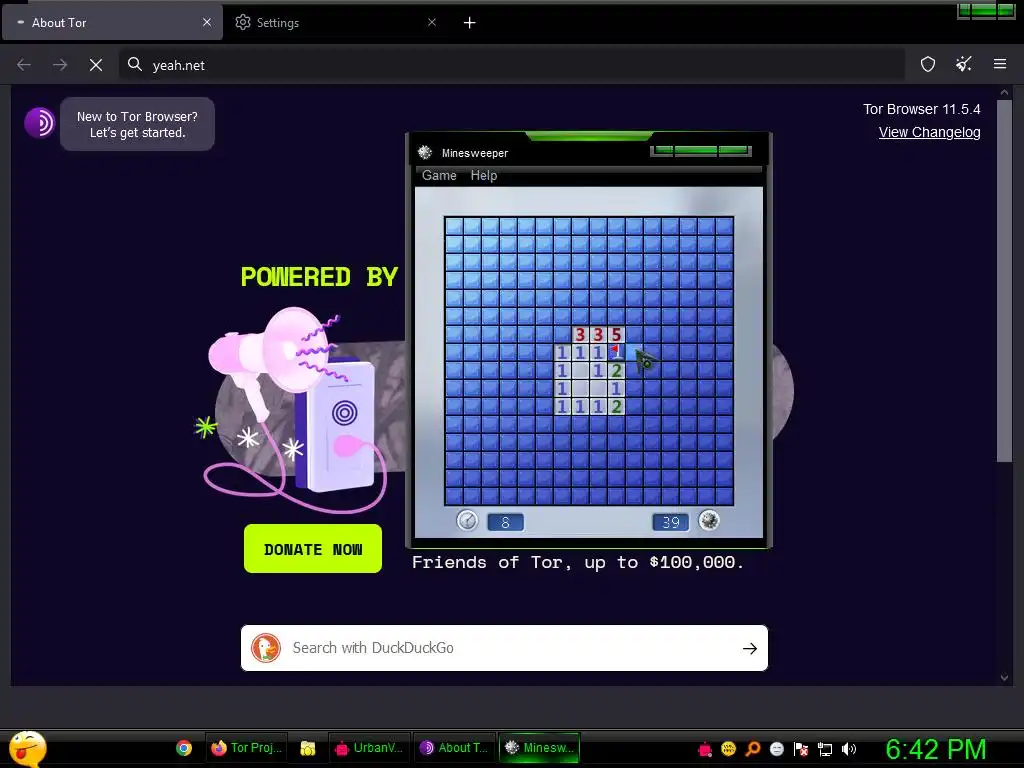Click the page vertical scrollbar thumb
This screenshot has width=1024, height=768.
pyautogui.click(x=1004, y=281)
